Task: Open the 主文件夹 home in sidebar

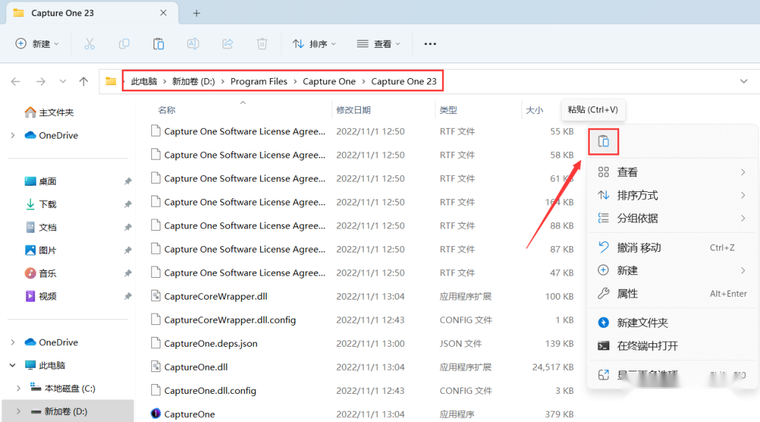Action: [x=49, y=112]
